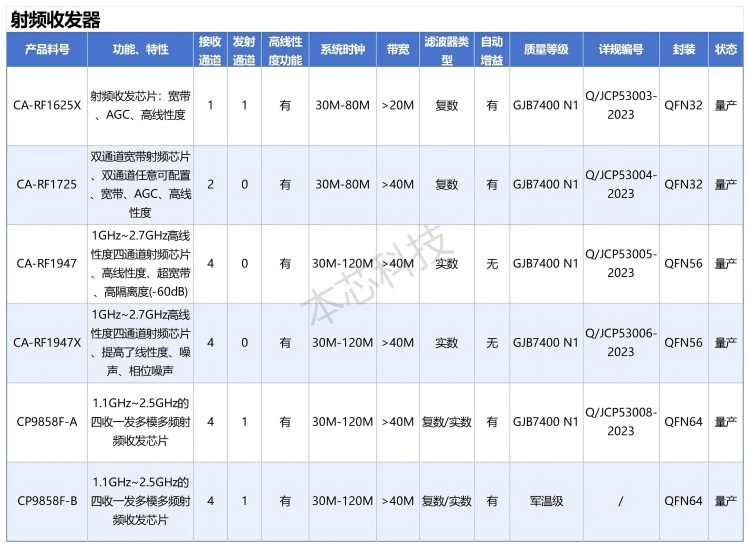Click the 射频收发器 title heading
Screen dimensions: 750x548
[56, 19]
